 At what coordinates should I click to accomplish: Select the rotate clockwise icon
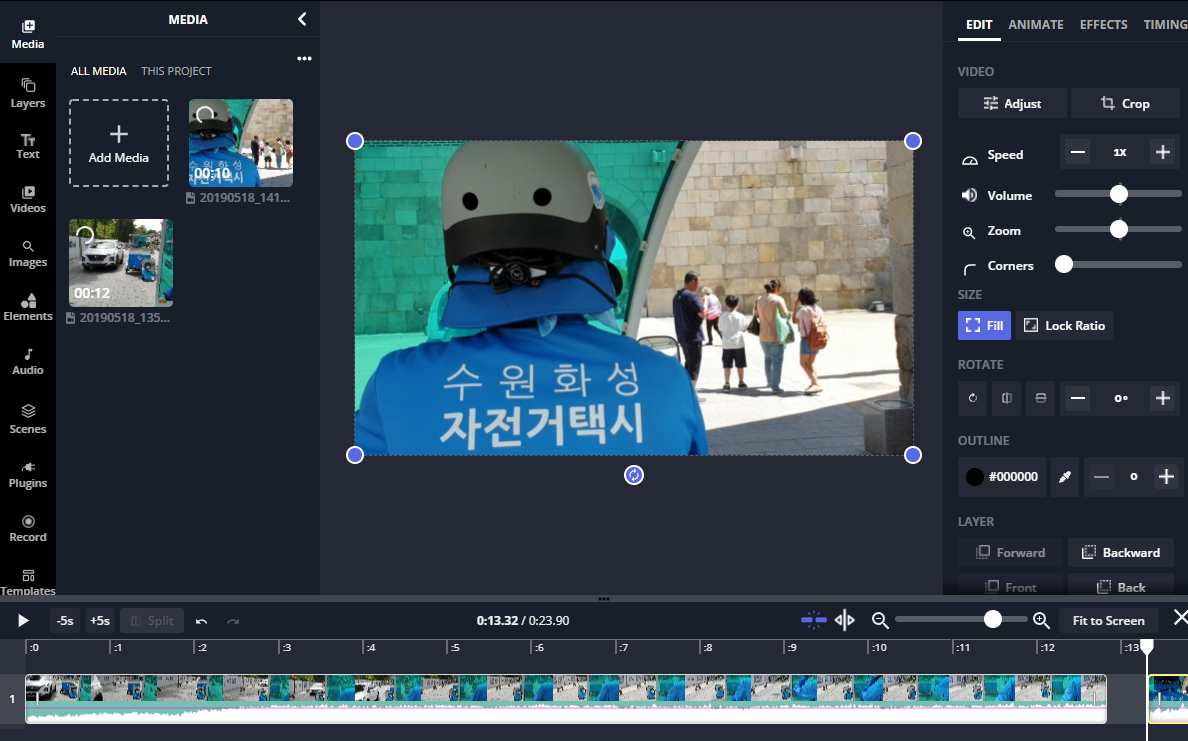972,398
